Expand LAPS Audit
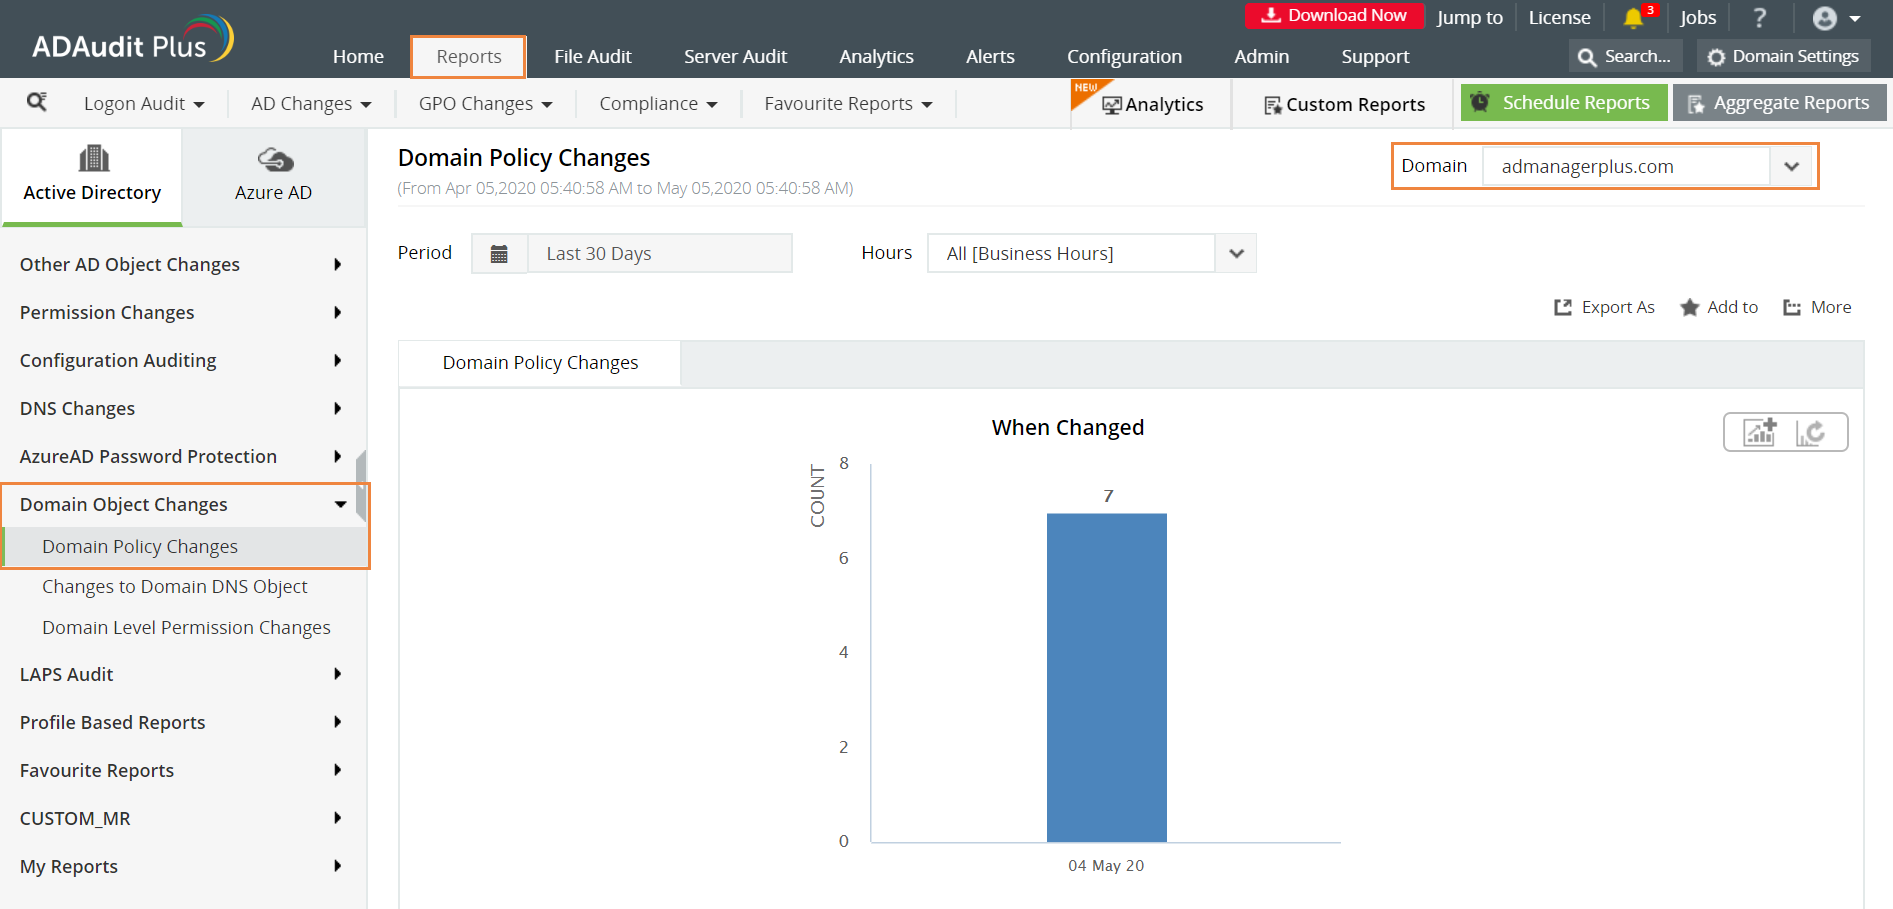Screen dimensions: 1893x909 [x=182, y=675]
